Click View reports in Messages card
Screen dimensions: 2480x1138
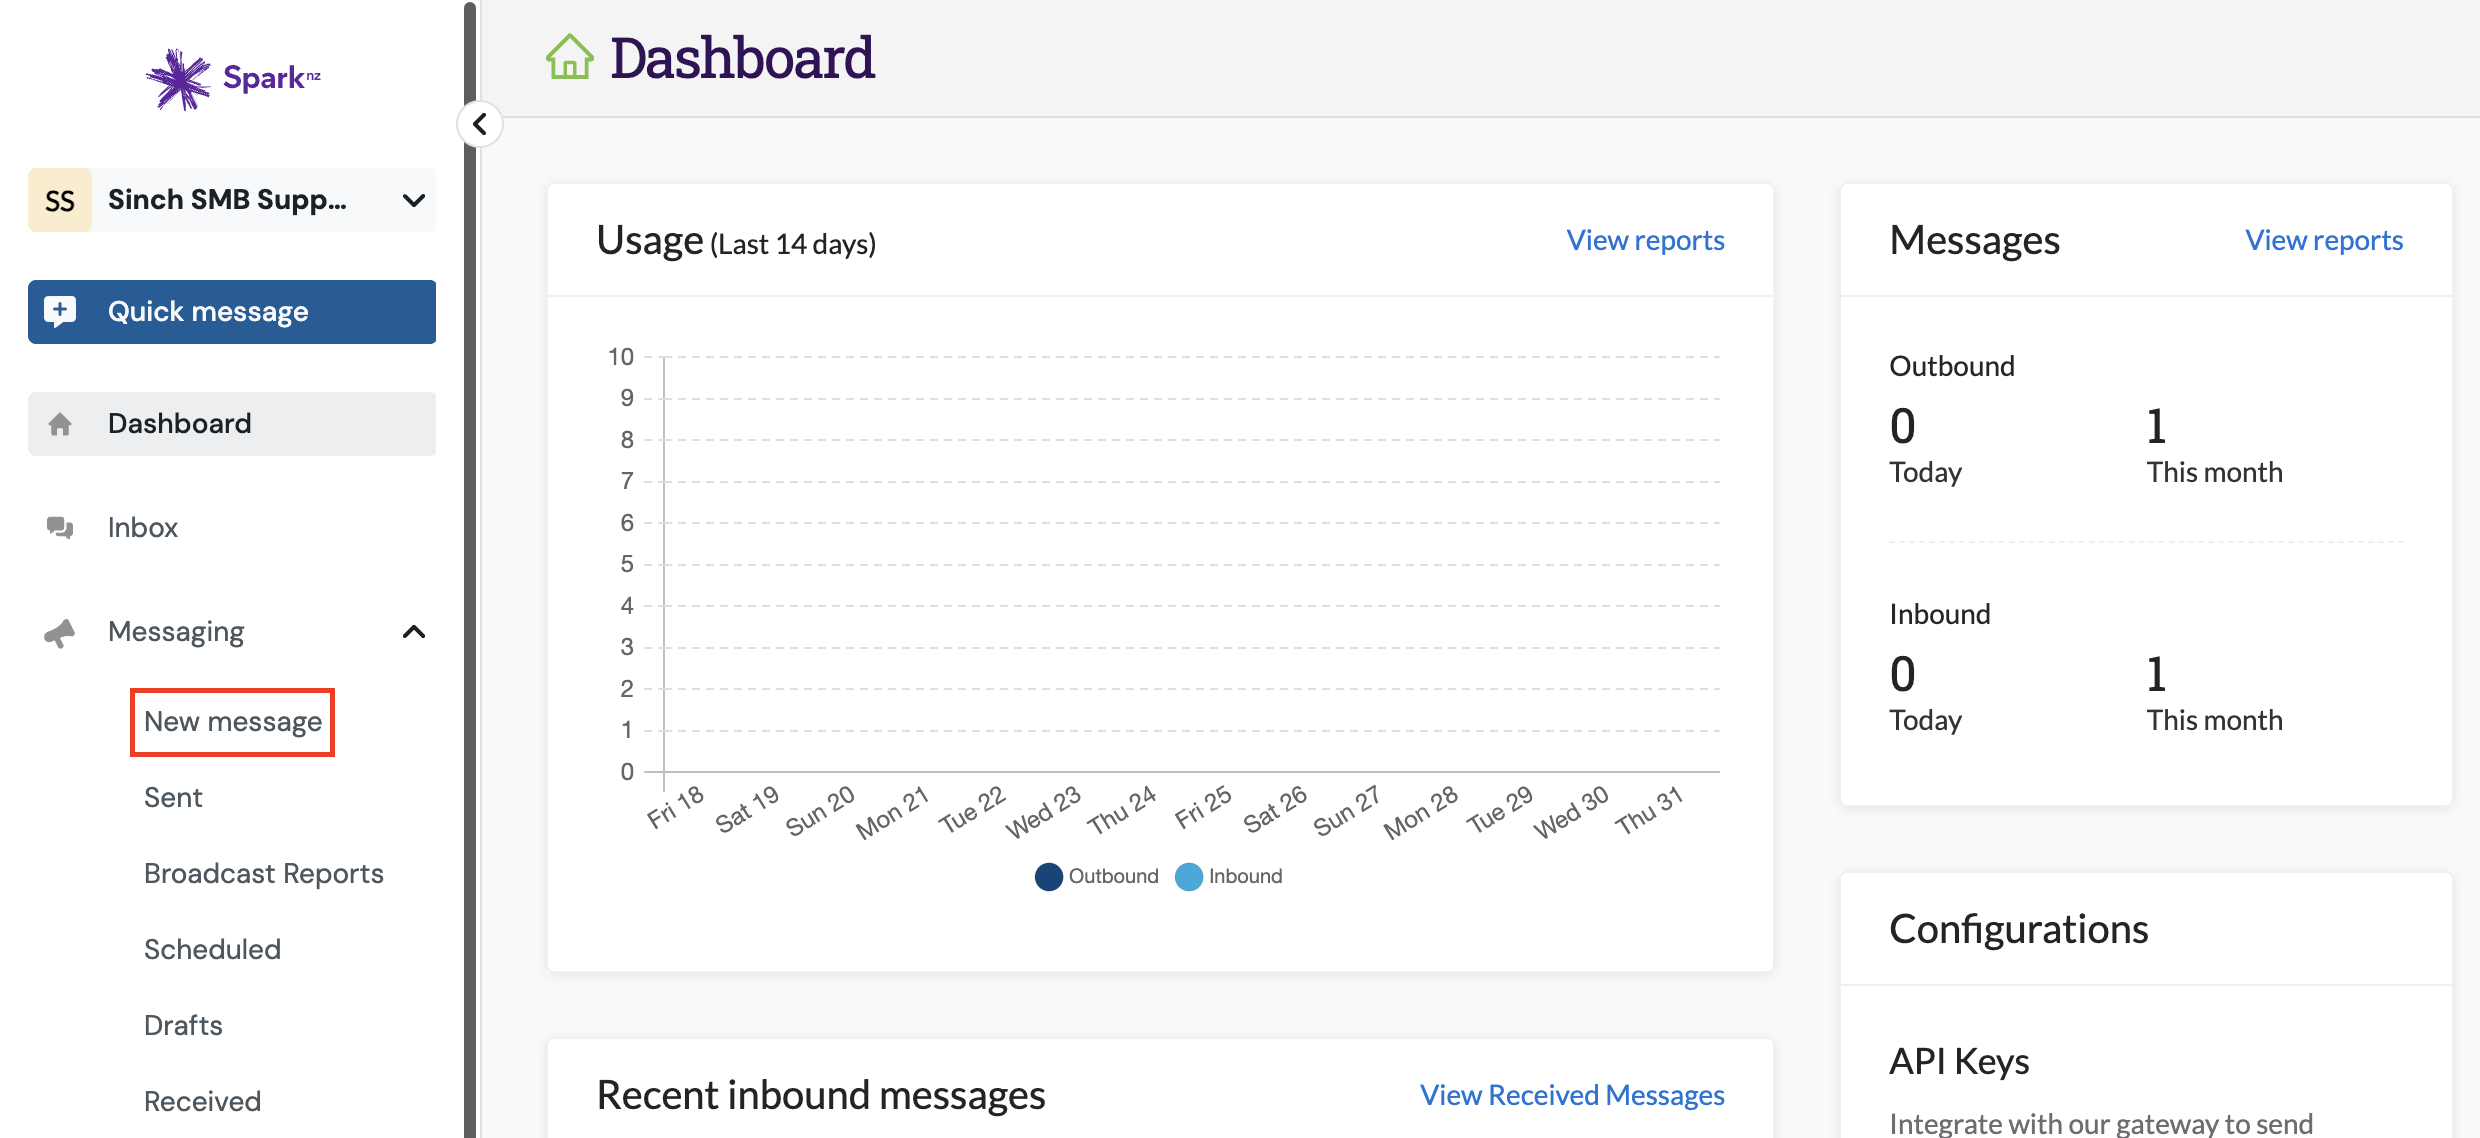tap(2324, 241)
